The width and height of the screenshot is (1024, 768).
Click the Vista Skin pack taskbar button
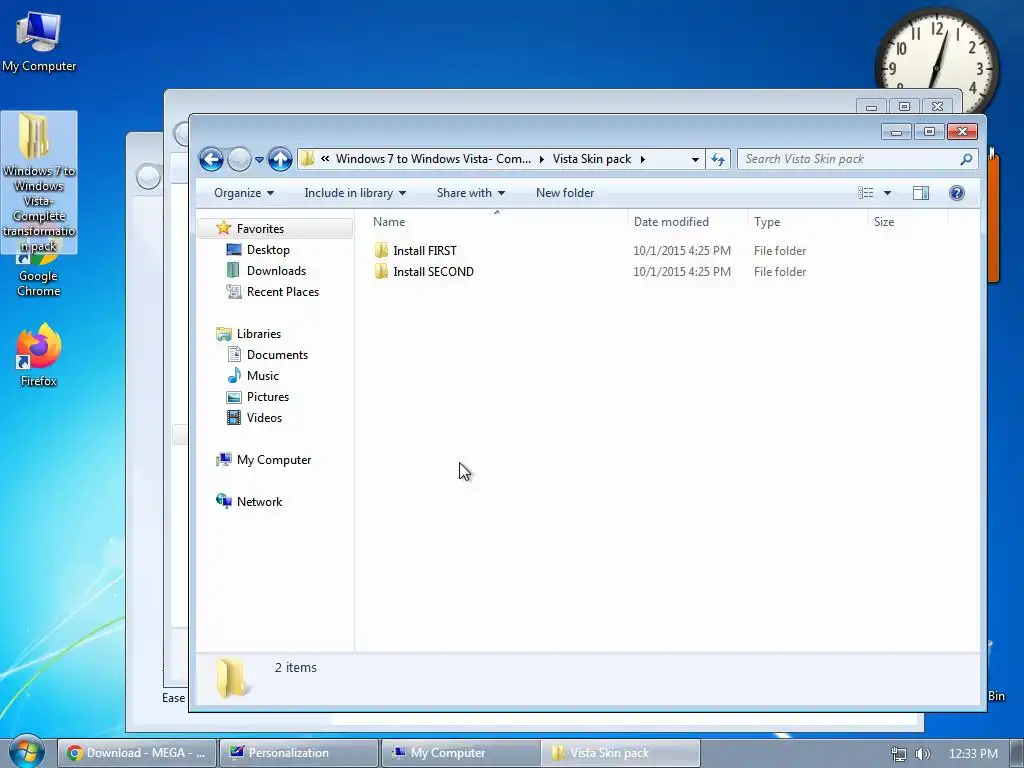pyautogui.click(x=621, y=753)
